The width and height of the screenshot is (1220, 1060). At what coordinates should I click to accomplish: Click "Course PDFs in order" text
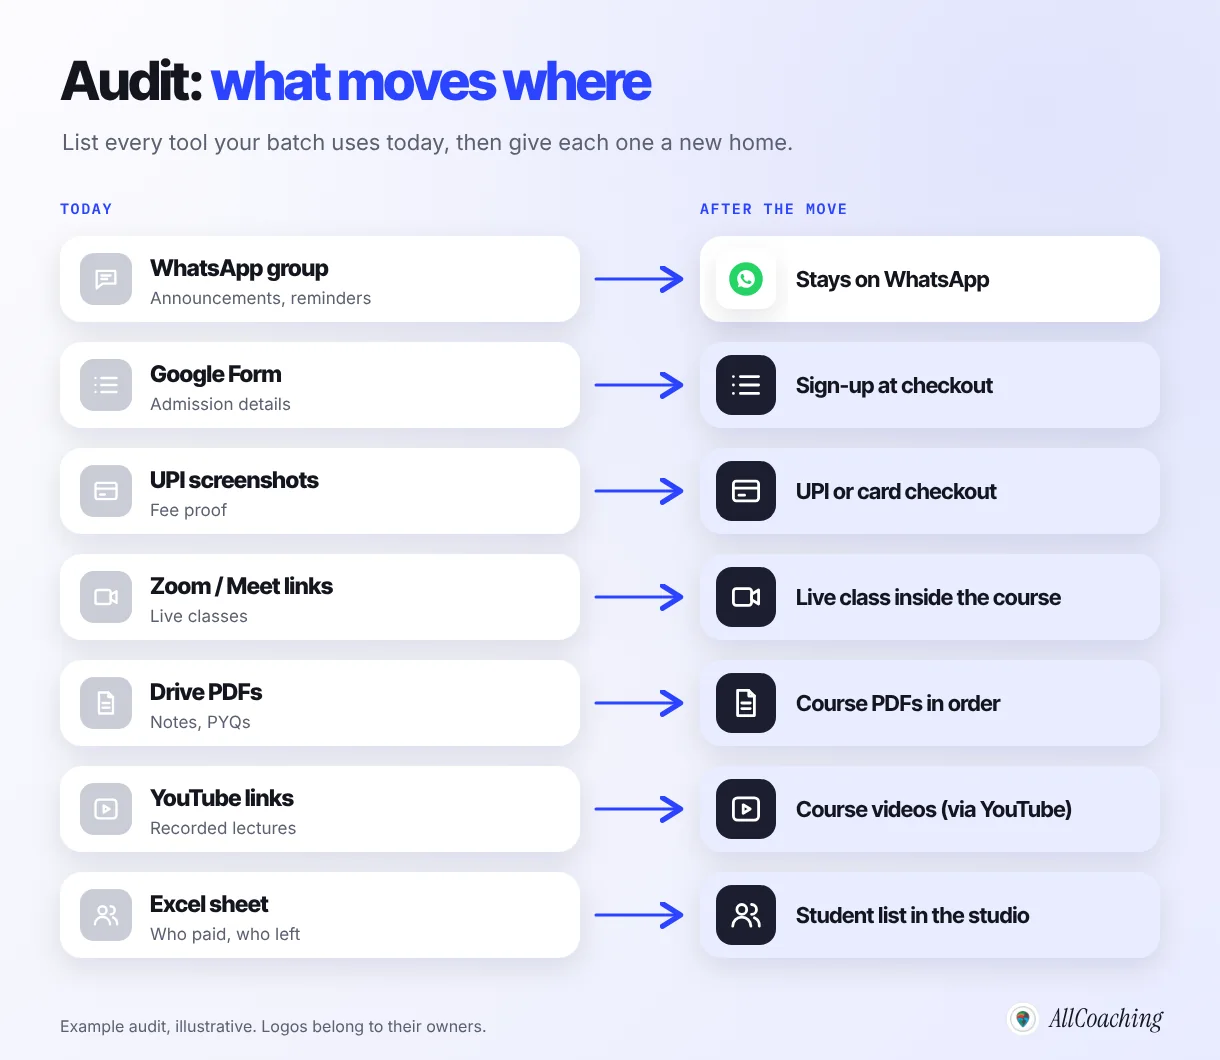[x=898, y=704]
